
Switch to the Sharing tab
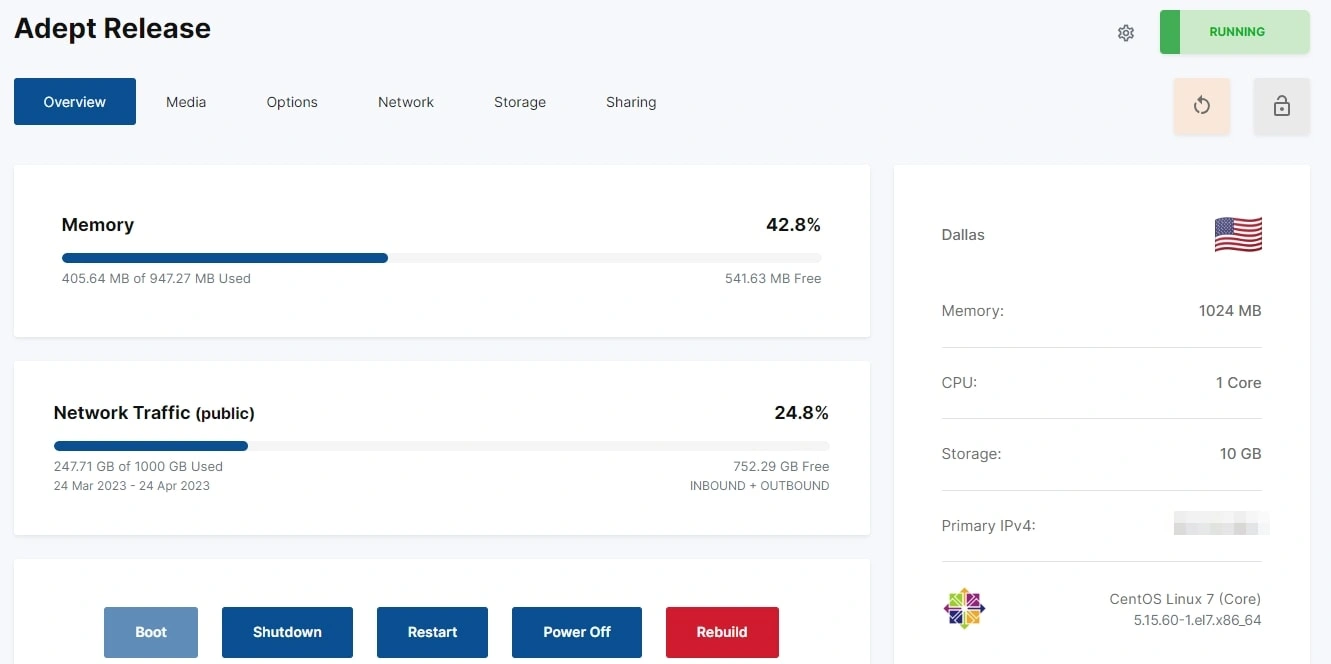click(631, 102)
